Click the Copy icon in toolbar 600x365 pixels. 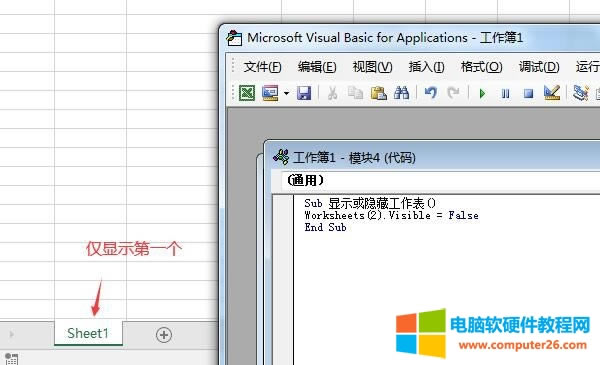[x=355, y=93]
